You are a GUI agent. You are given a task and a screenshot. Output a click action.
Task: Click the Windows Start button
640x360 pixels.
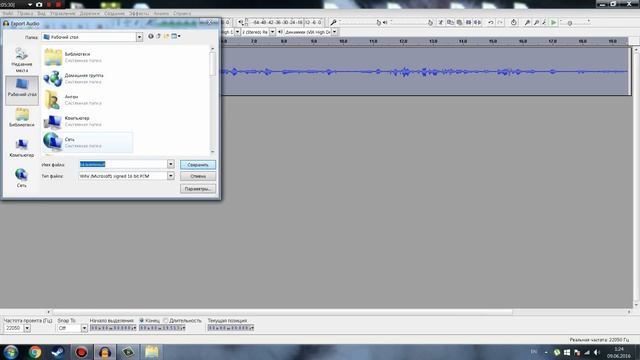coord(11,352)
